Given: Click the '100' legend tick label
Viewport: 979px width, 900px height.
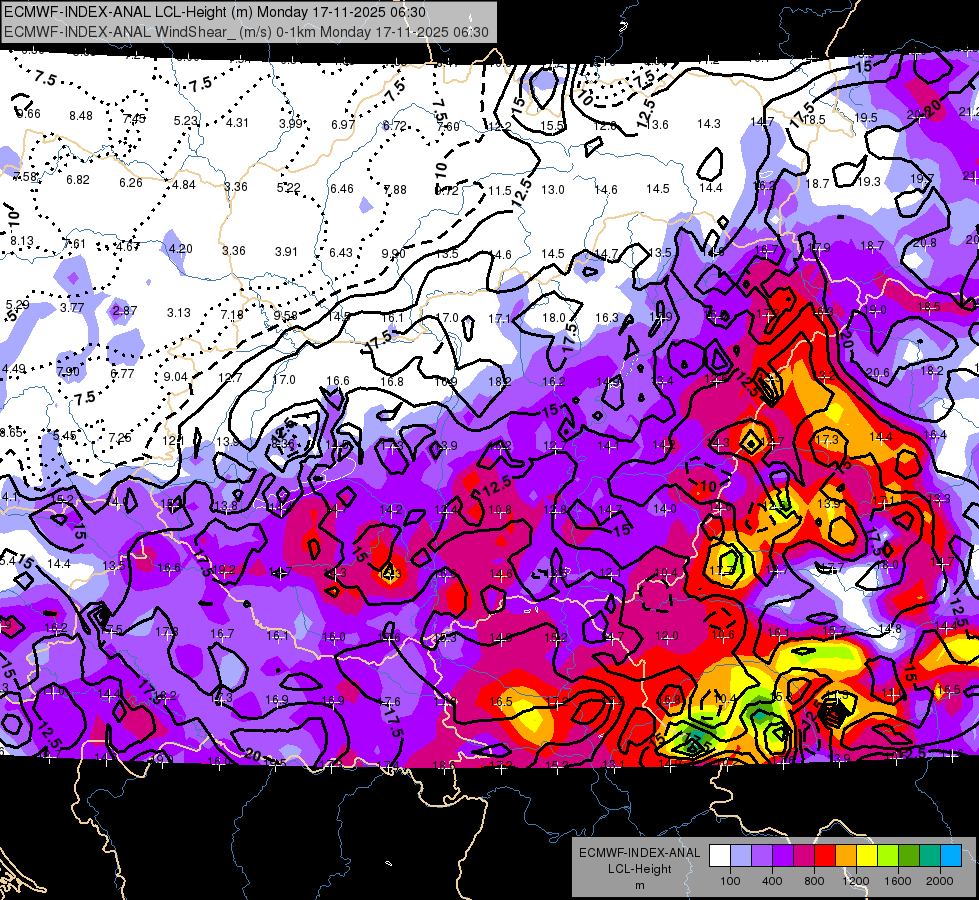Looking at the screenshot, I should 730,881.
